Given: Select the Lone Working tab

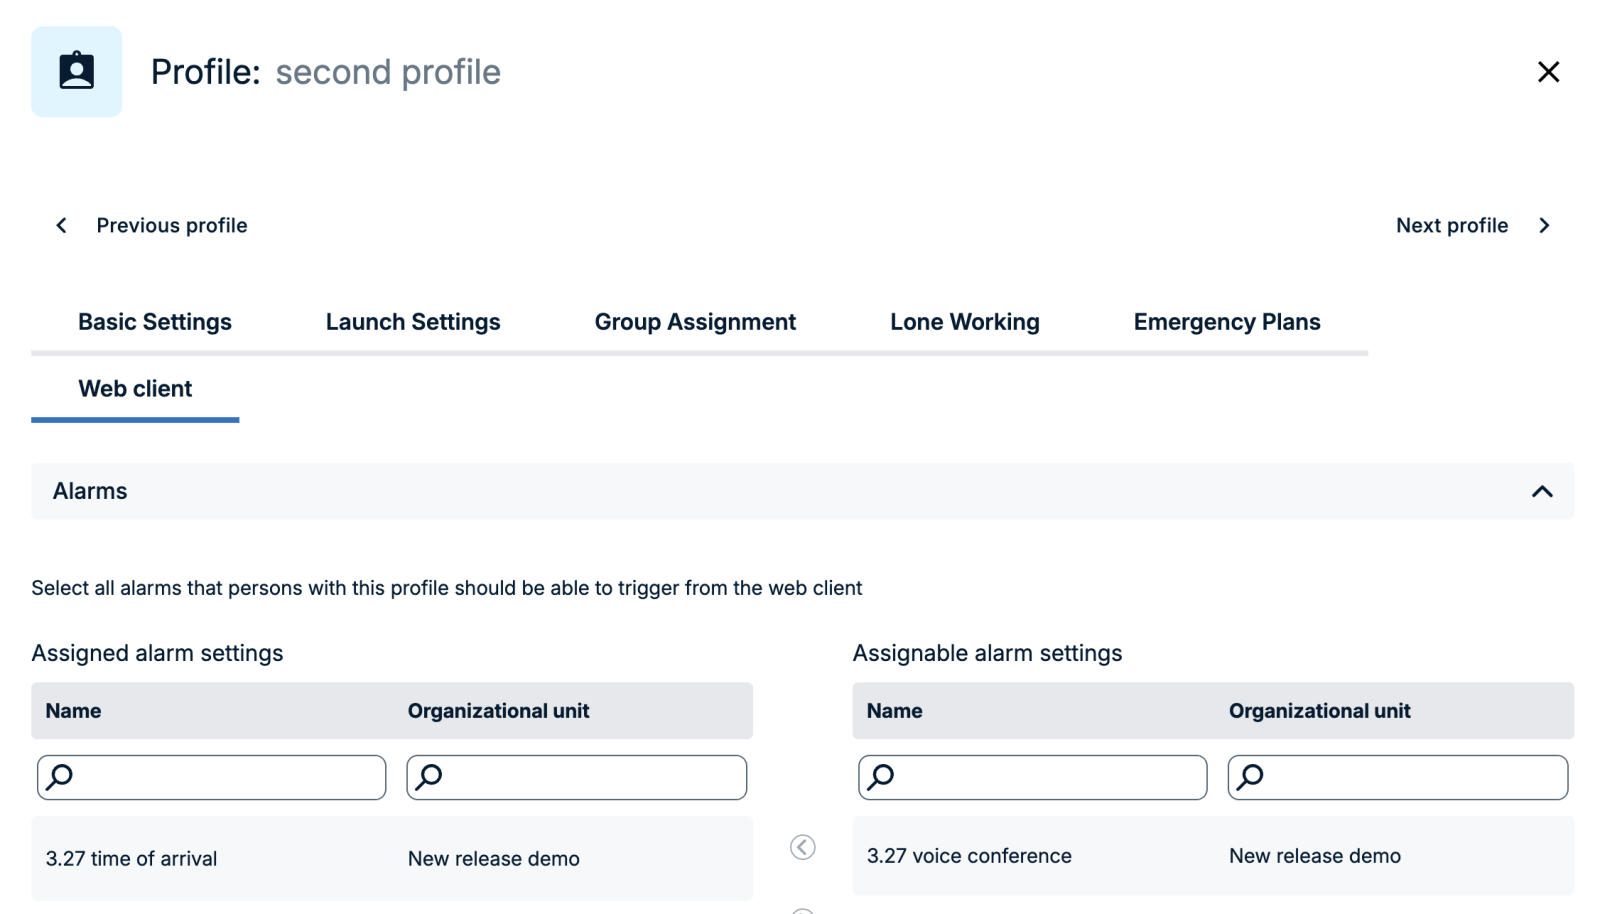Looking at the screenshot, I should click(x=965, y=322).
